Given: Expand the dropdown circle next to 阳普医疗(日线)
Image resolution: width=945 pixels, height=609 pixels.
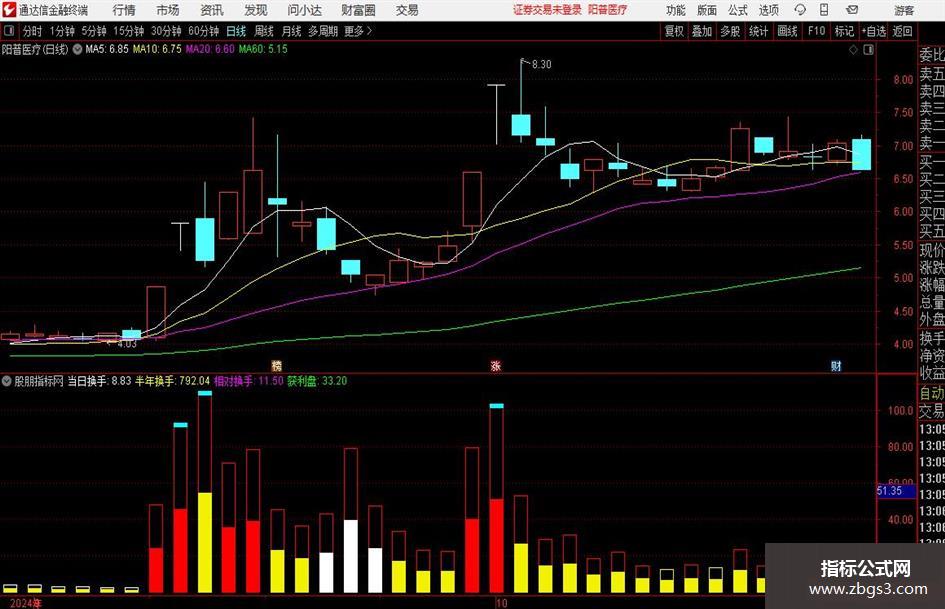Looking at the screenshot, I should pos(77,49).
